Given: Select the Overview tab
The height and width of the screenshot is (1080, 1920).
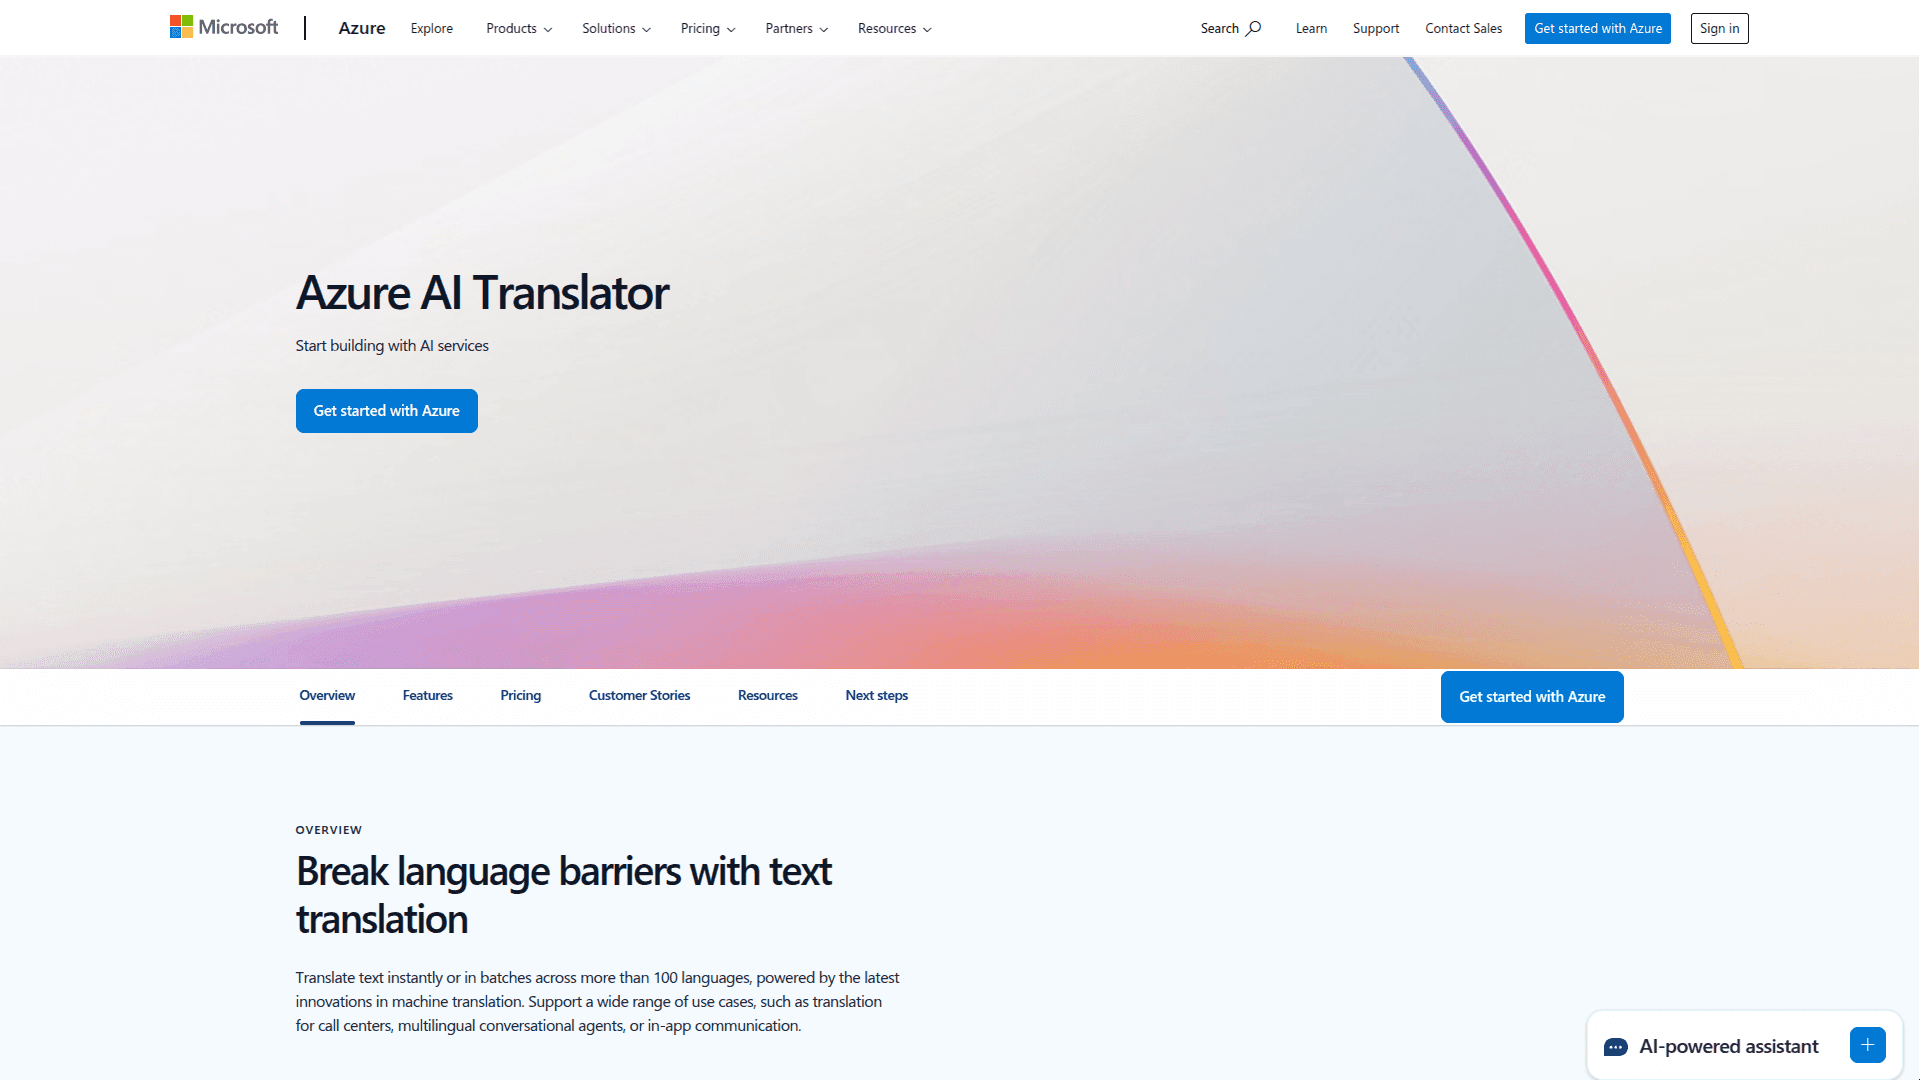Looking at the screenshot, I should (327, 695).
